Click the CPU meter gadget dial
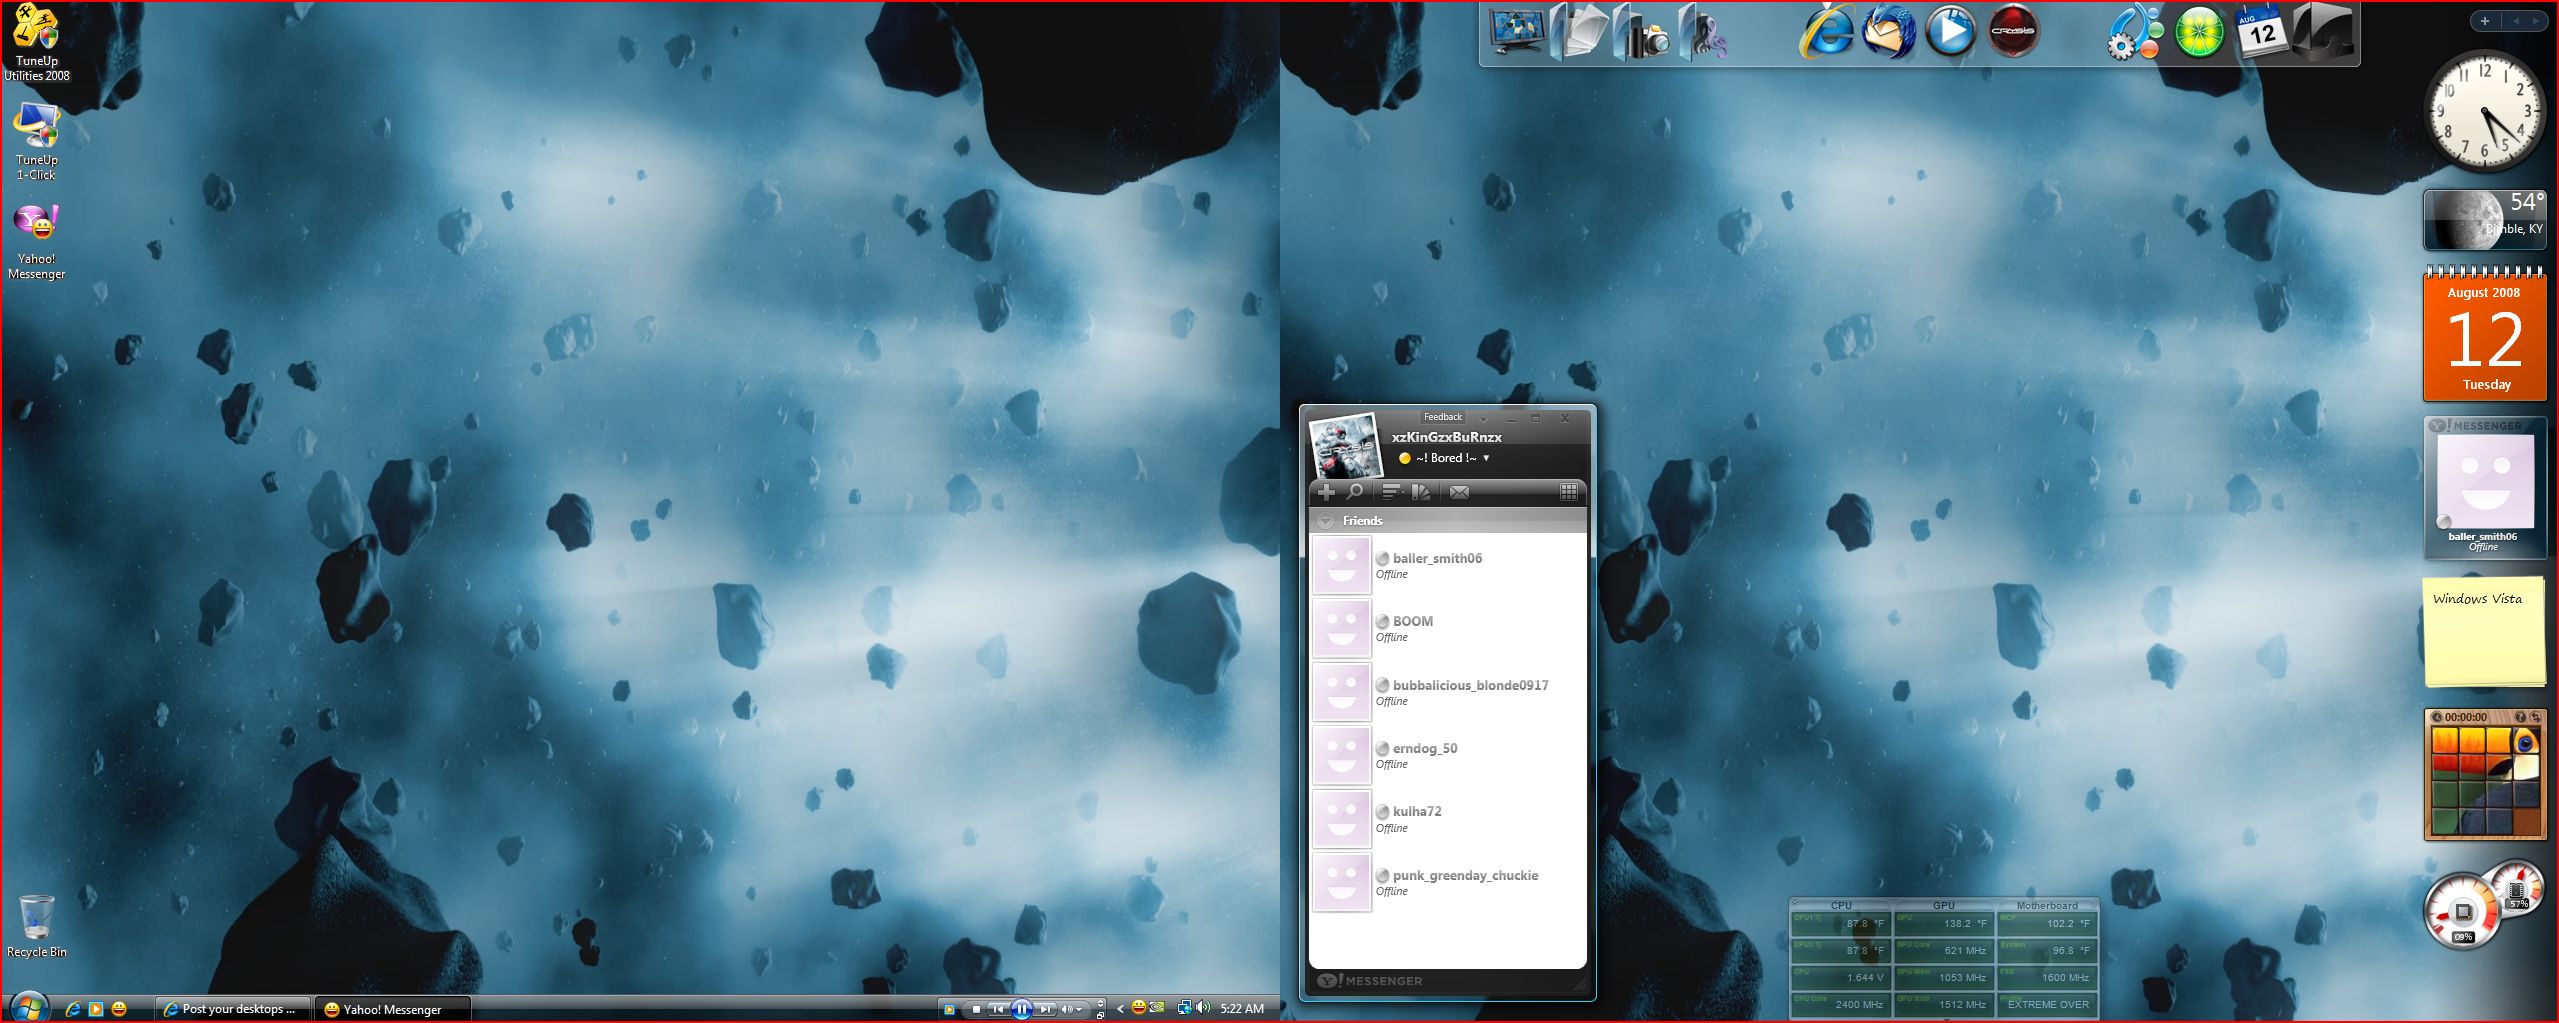The width and height of the screenshot is (2559, 1023). [2463, 912]
